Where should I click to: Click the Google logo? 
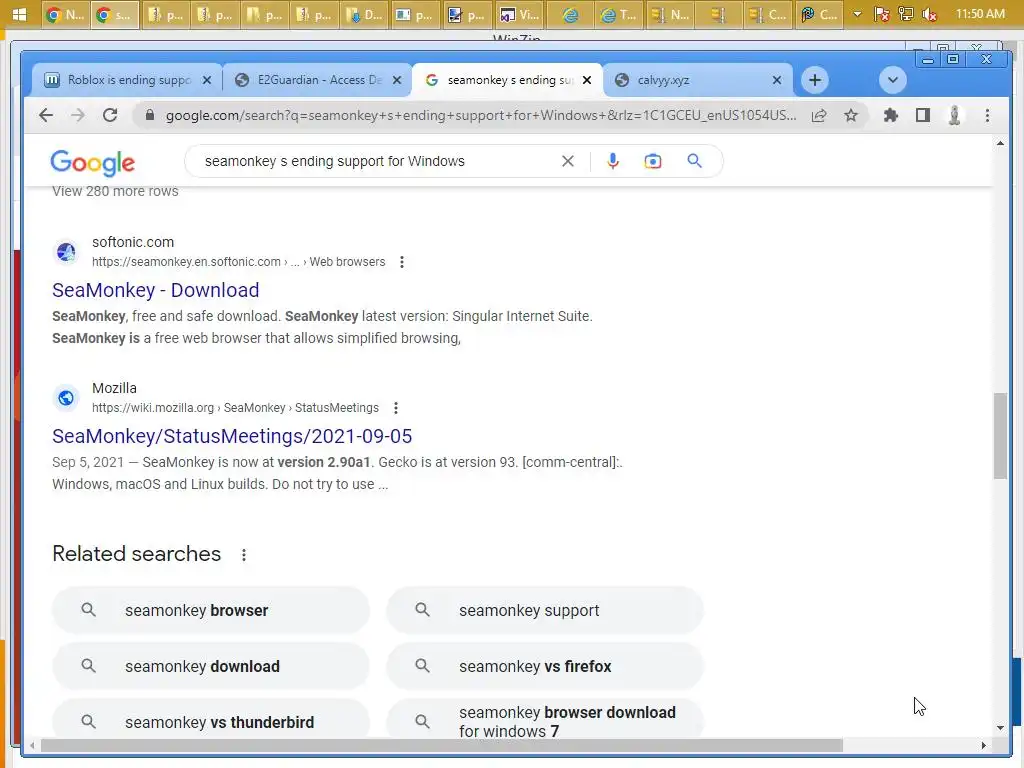click(93, 163)
